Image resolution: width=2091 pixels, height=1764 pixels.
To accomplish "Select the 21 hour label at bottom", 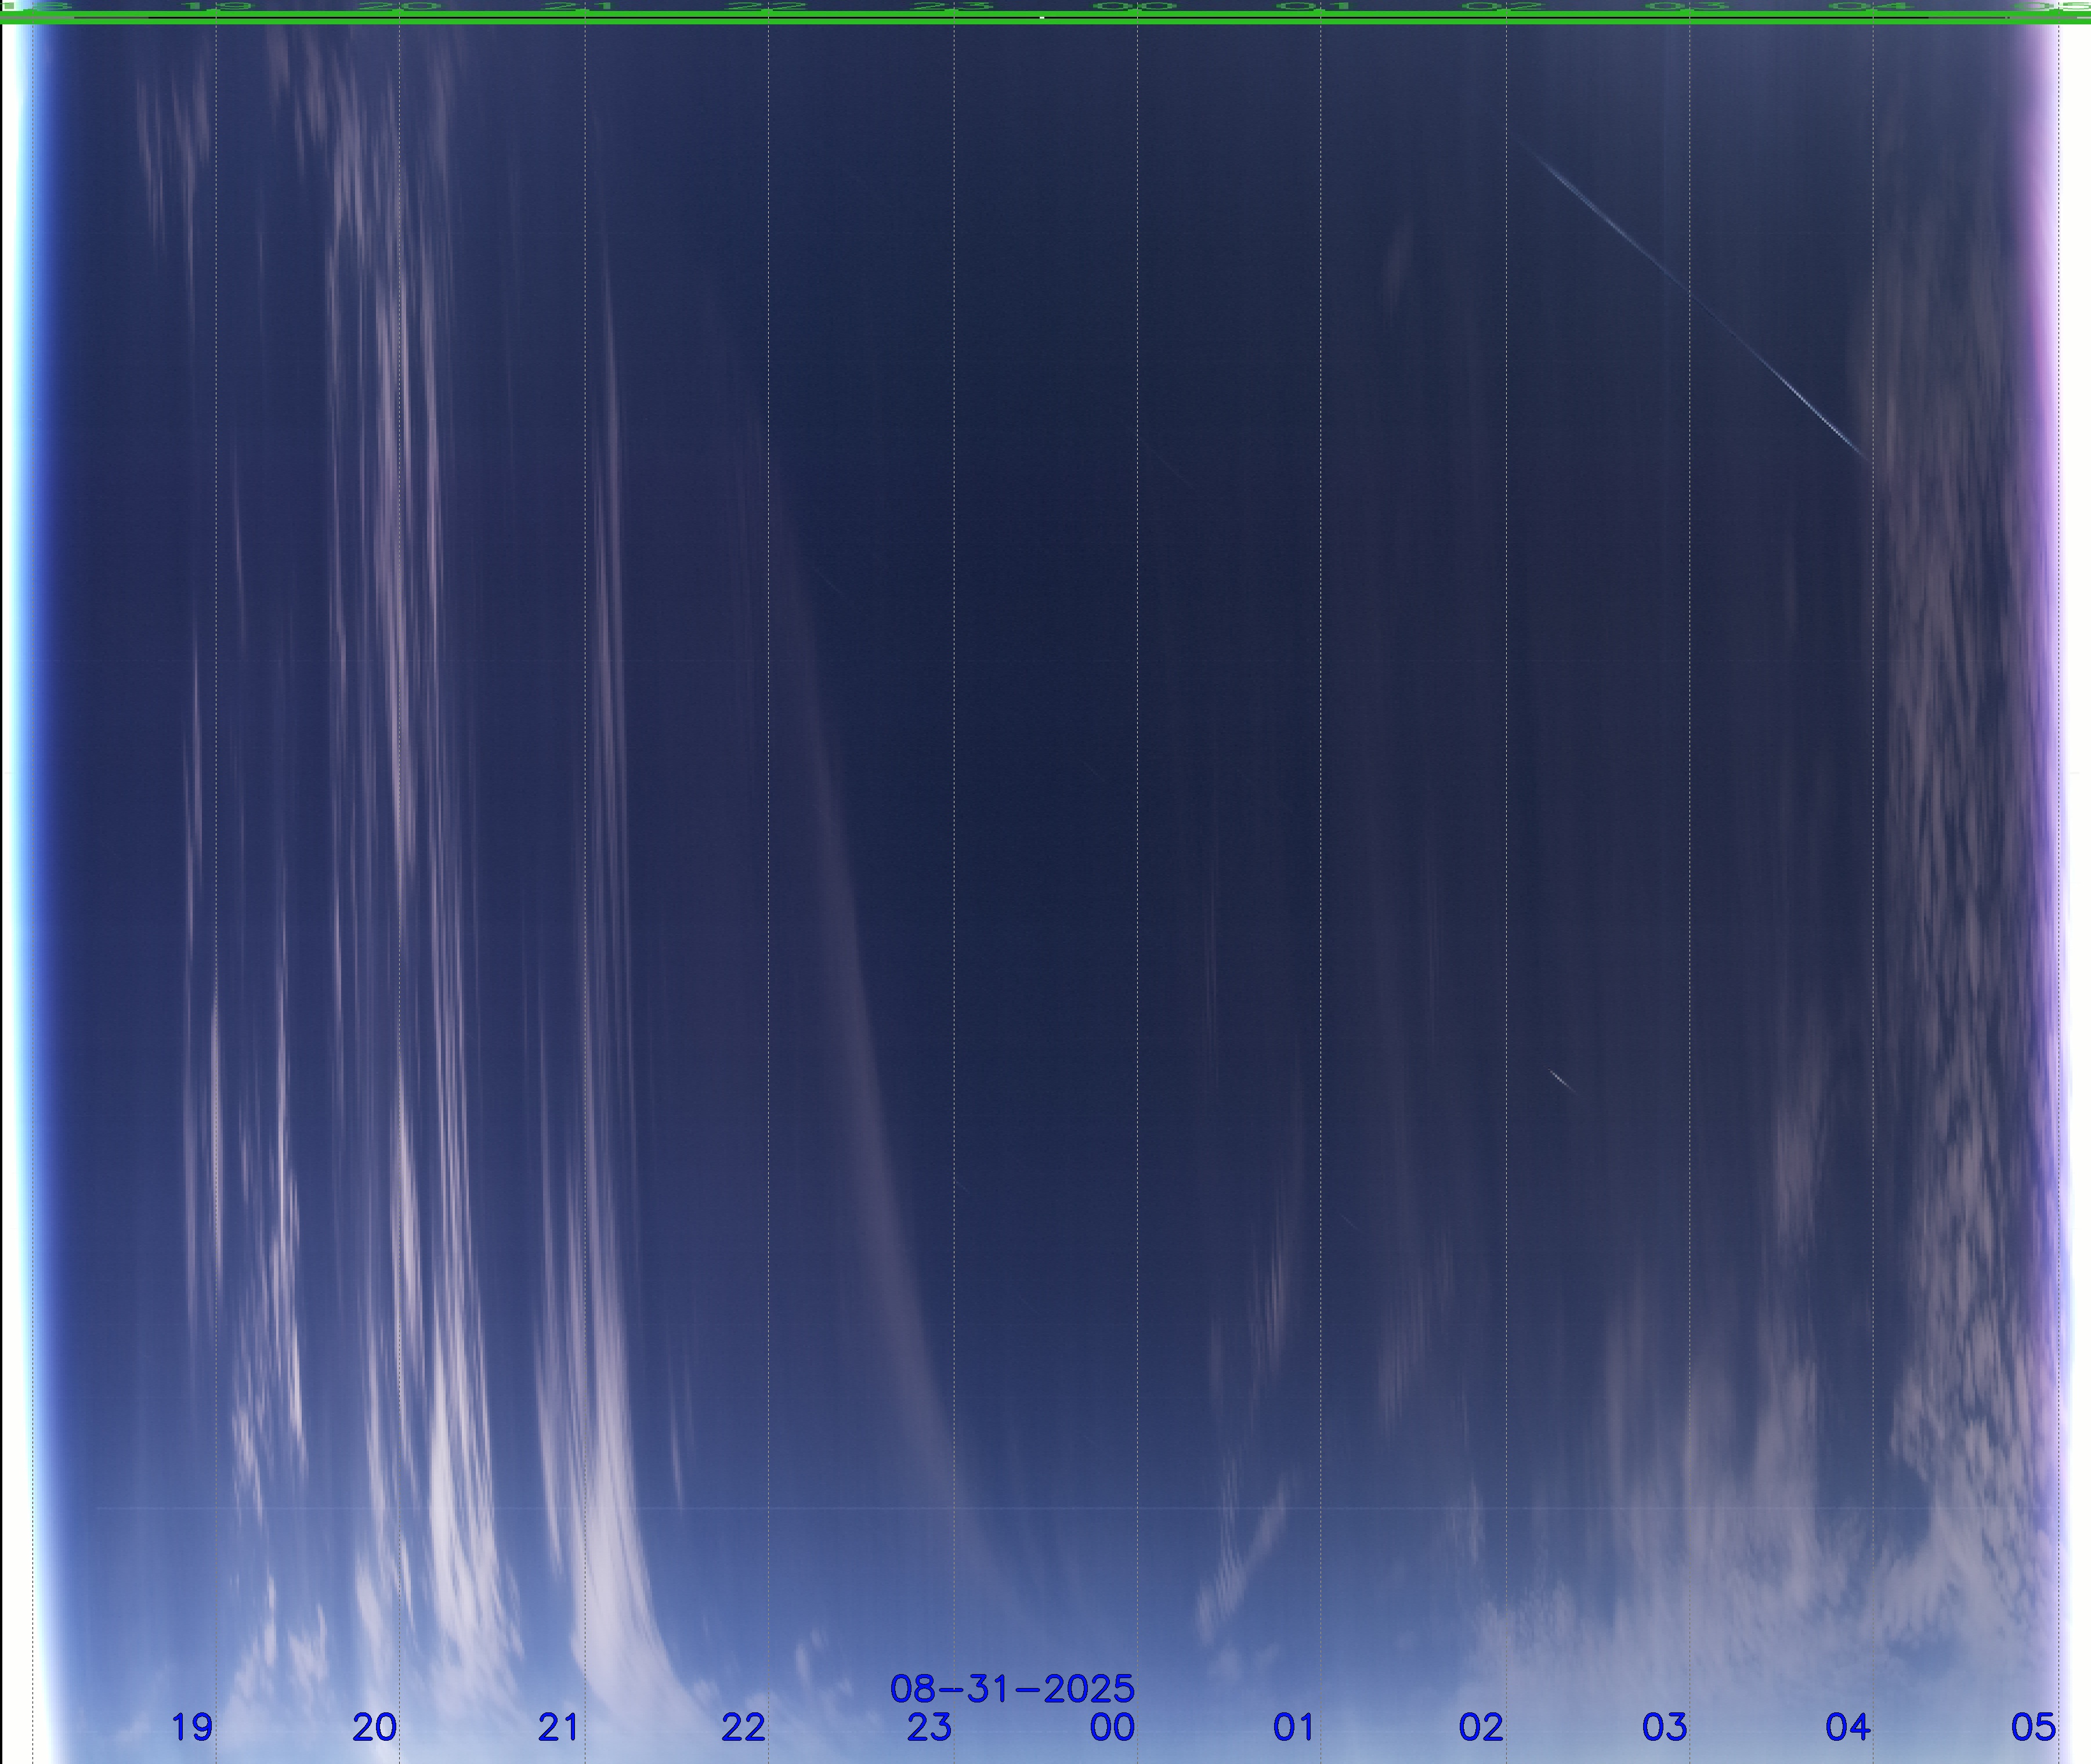I will tap(558, 1727).
